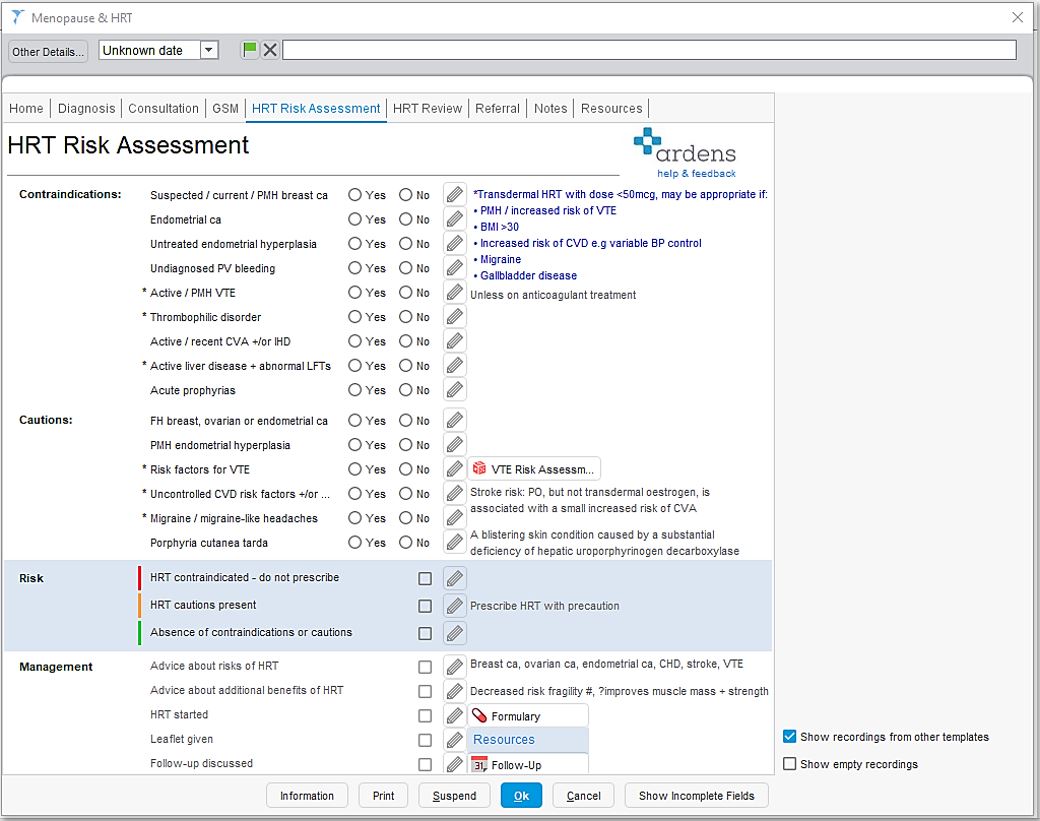Viewport: 1040px width, 821px height.
Task: Confirm with the Ok button
Action: tap(521, 796)
